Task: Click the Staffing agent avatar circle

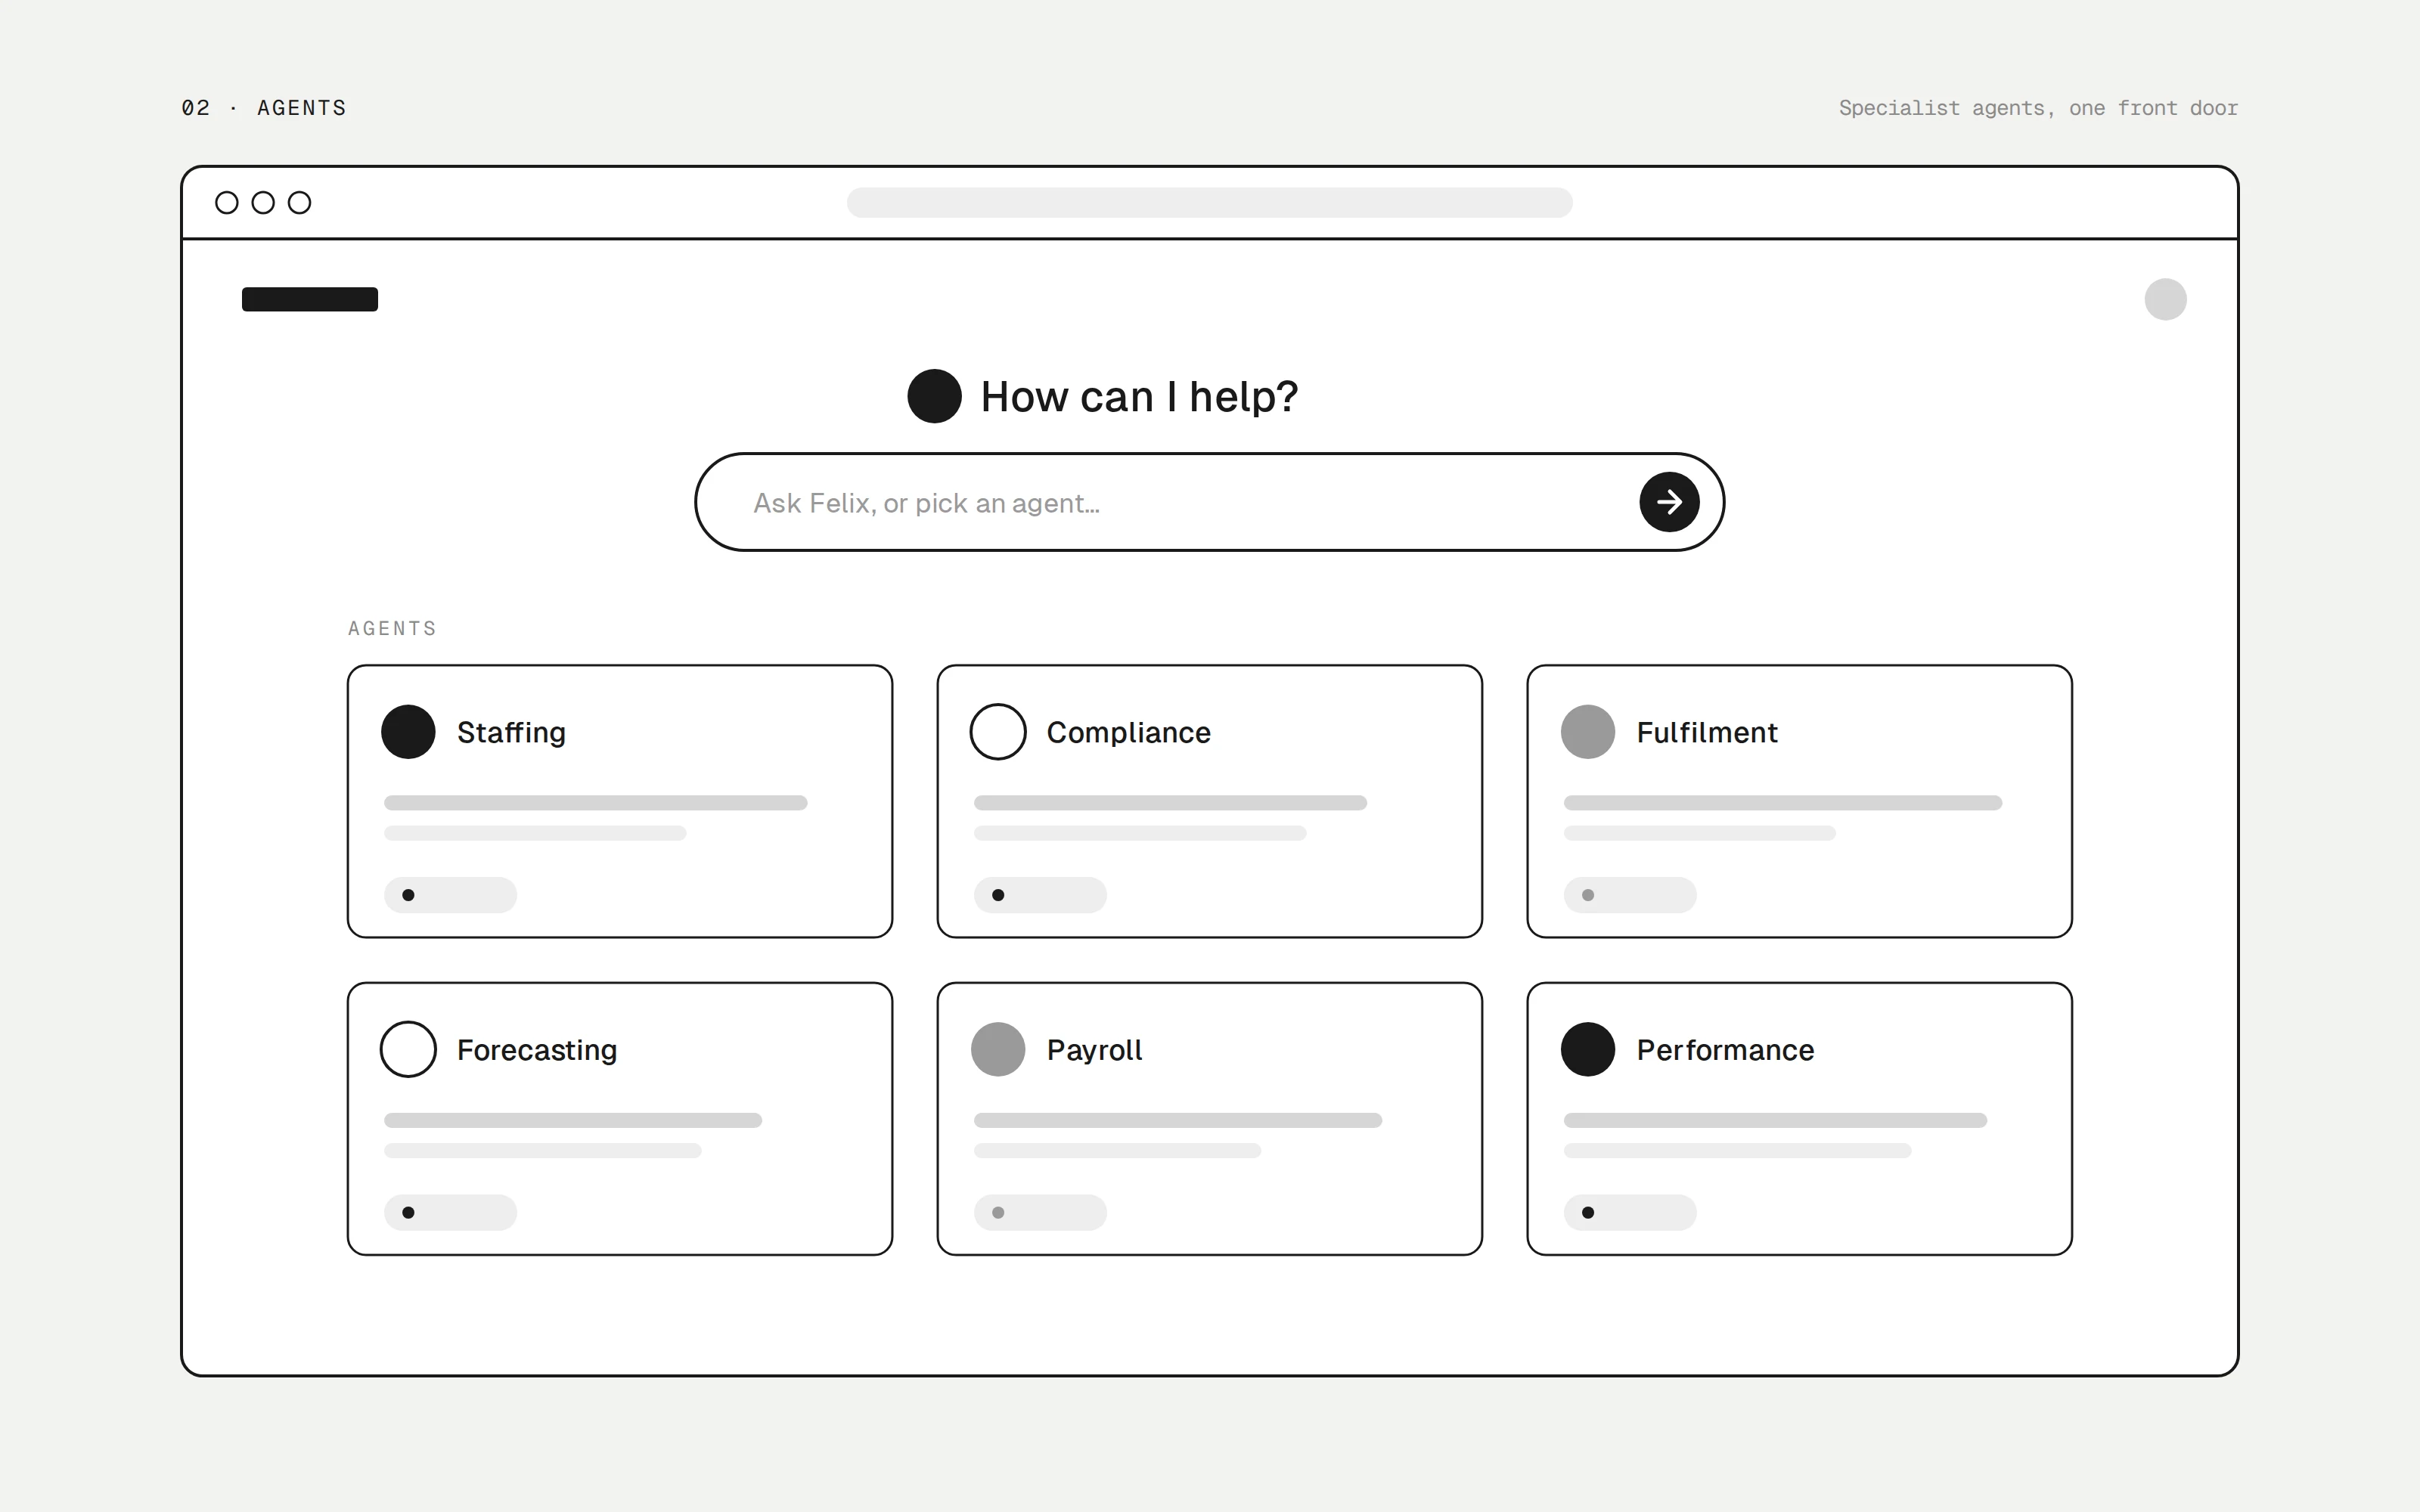Action: (x=408, y=732)
